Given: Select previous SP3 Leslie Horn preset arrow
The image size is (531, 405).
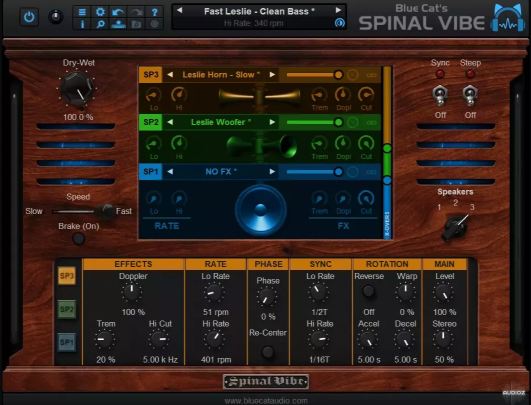Looking at the screenshot, I should point(170,74).
